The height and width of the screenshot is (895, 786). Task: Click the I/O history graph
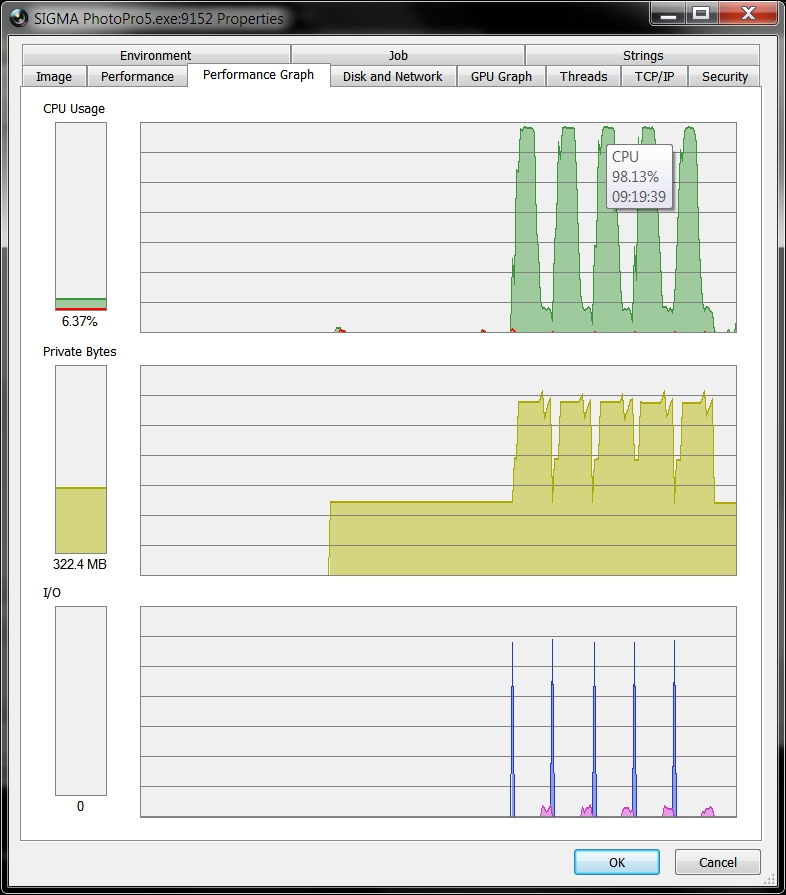click(x=438, y=712)
